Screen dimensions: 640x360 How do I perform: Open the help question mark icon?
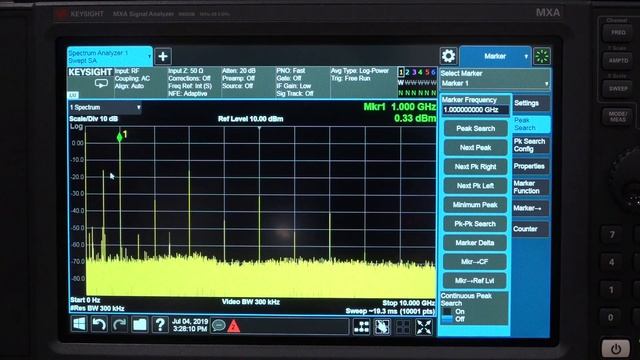160,325
